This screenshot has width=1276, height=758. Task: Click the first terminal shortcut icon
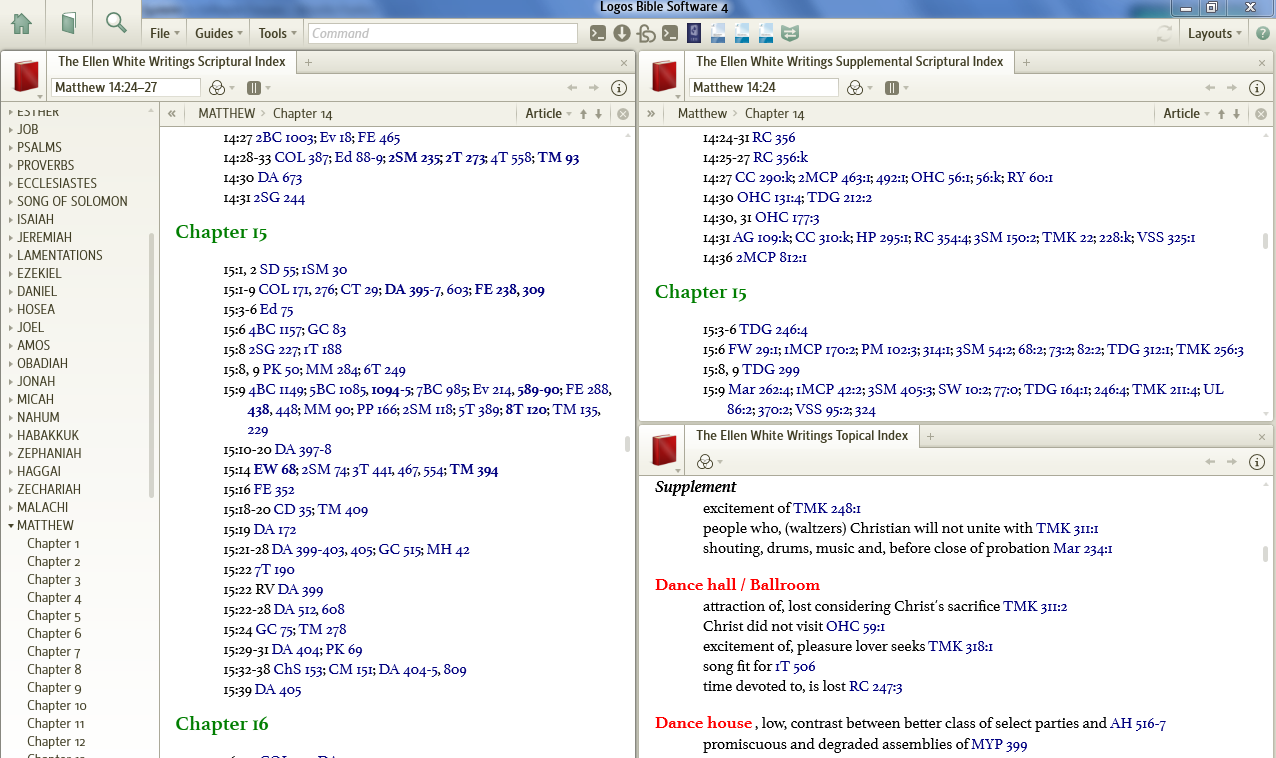point(597,33)
